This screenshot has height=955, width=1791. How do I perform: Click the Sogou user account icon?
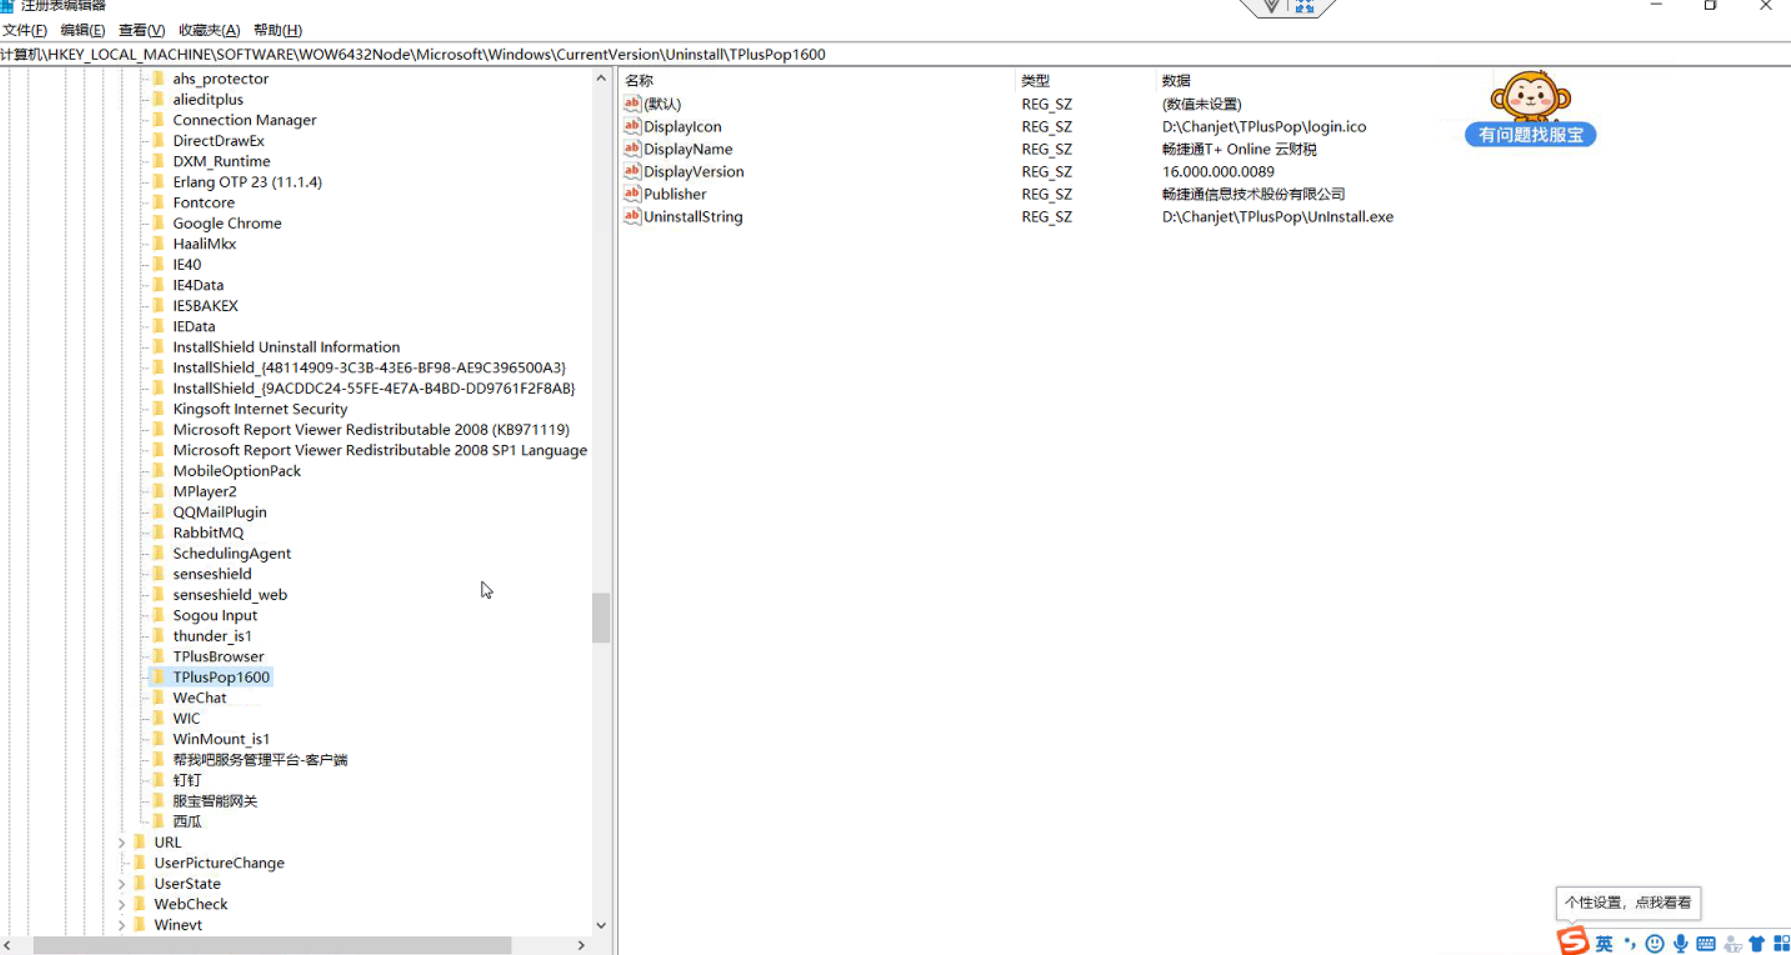coord(1732,943)
